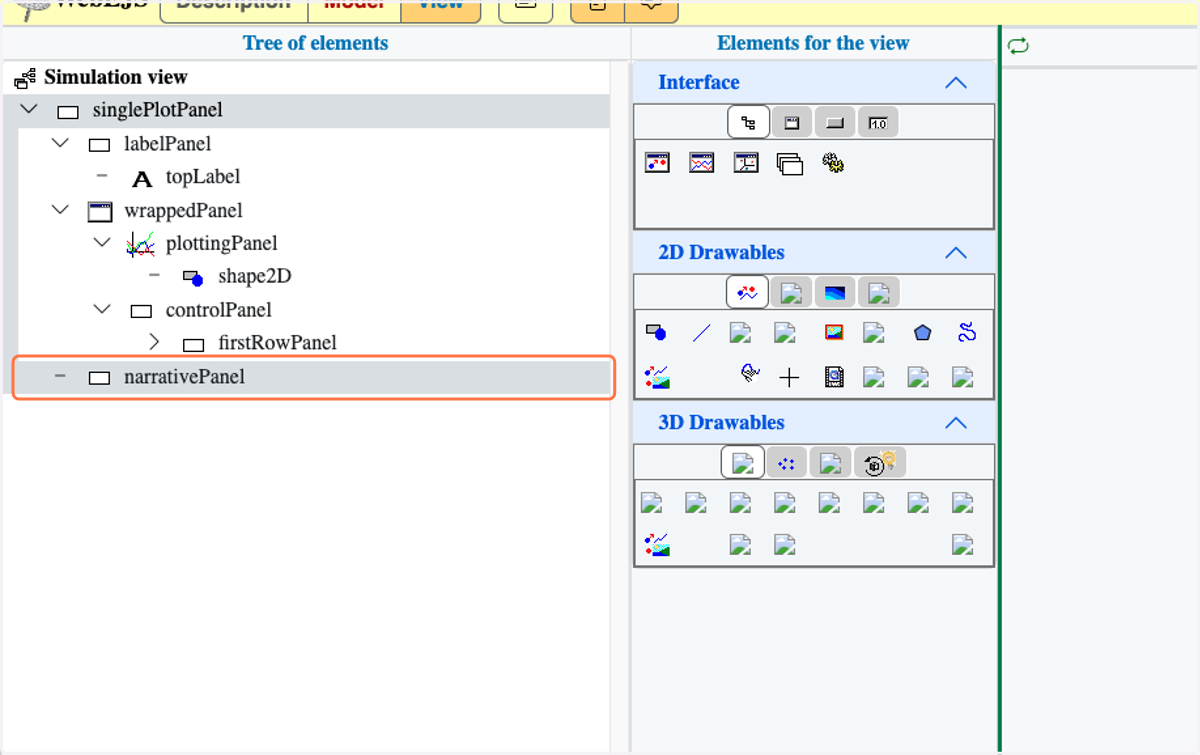Collapse the plottingPanel tree node
1200x755 pixels.
point(102,243)
